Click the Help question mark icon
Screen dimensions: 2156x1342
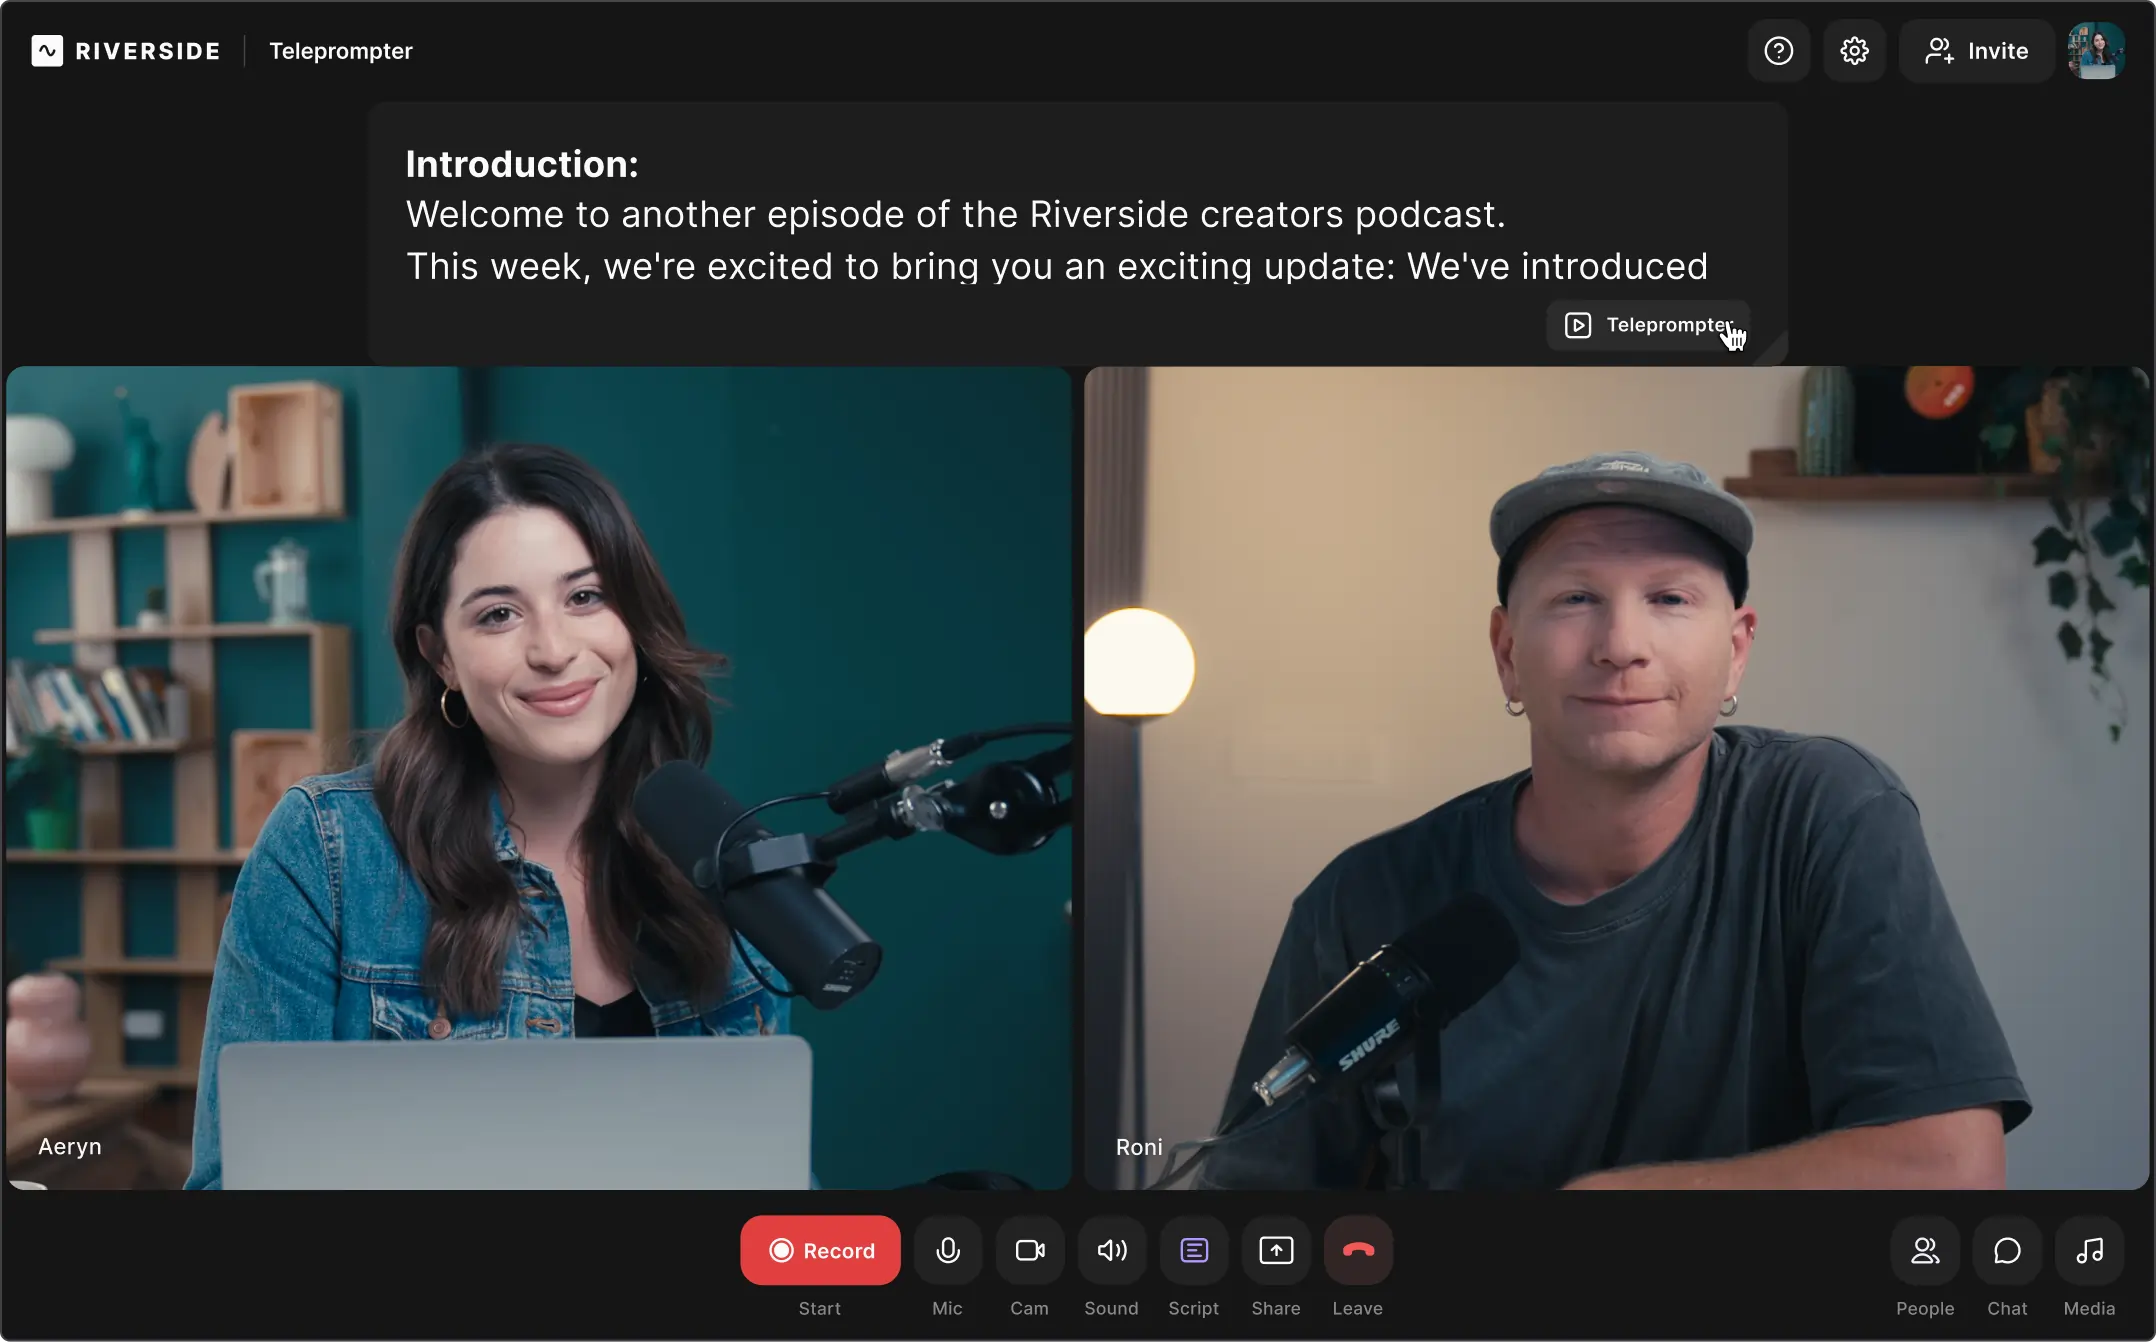pos(1777,49)
